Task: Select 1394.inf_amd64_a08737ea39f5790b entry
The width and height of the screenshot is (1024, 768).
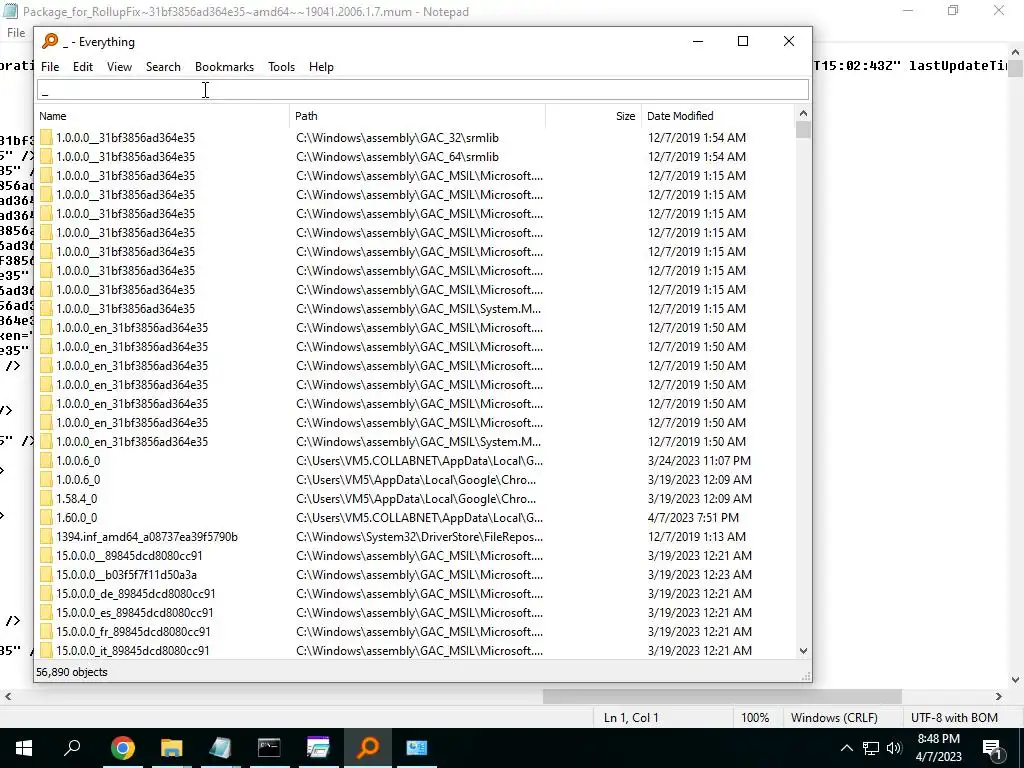Action: point(147,537)
